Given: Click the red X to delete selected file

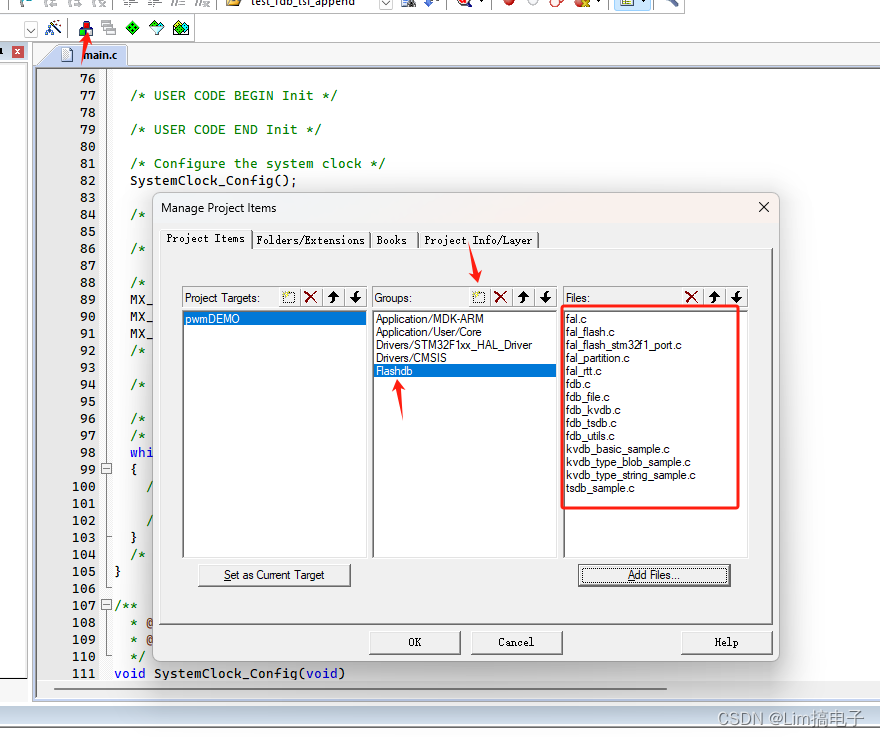Looking at the screenshot, I should coord(692,297).
